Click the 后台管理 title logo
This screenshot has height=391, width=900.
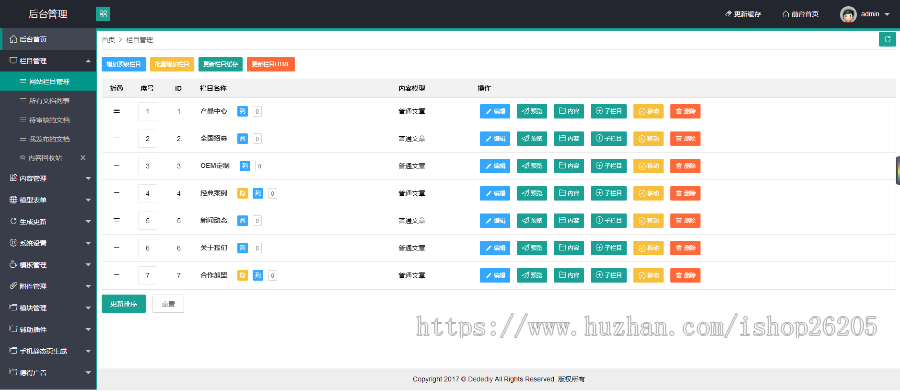pyautogui.click(x=48, y=14)
